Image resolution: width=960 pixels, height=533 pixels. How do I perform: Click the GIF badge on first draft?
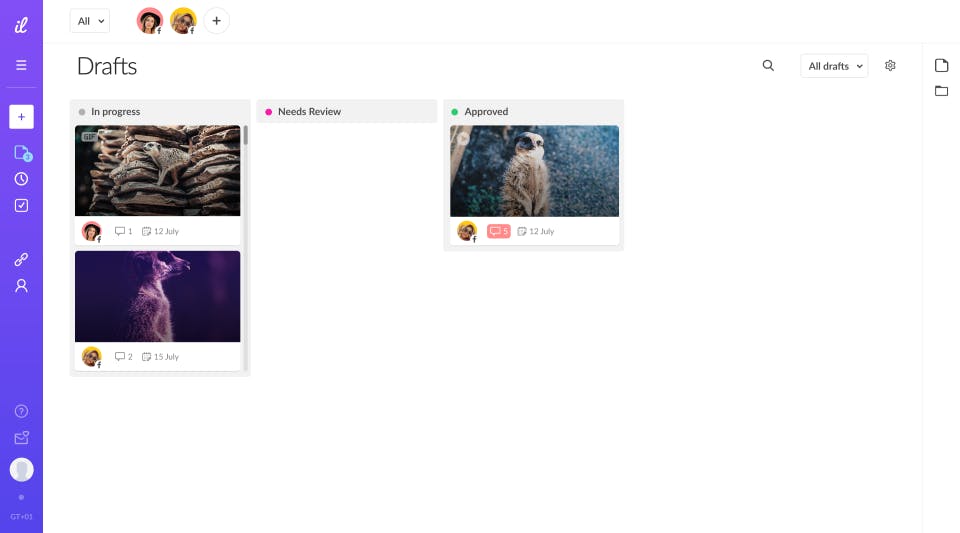coord(89,136)
